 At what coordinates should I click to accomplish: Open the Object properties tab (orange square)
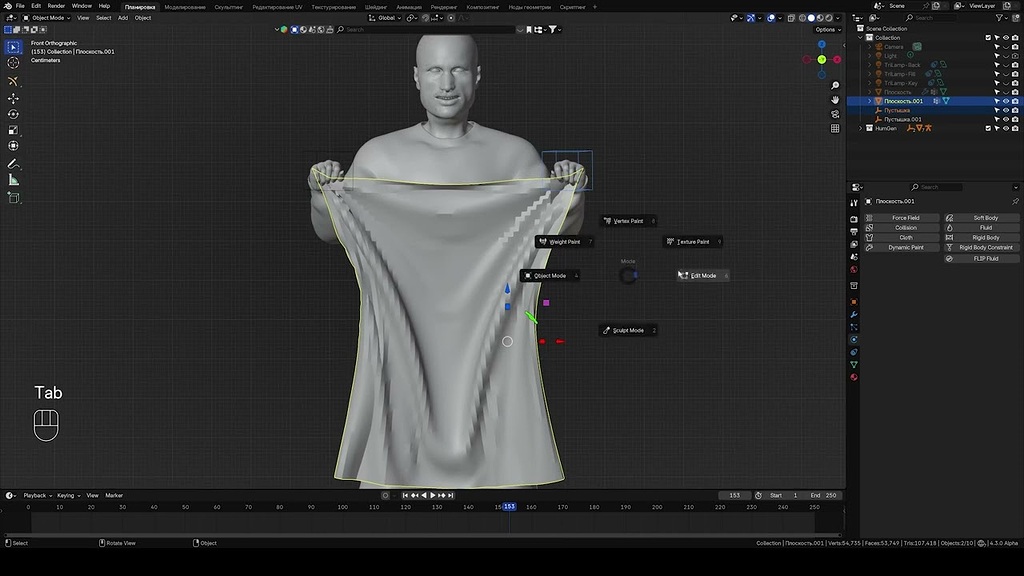(x=854, y=302)
